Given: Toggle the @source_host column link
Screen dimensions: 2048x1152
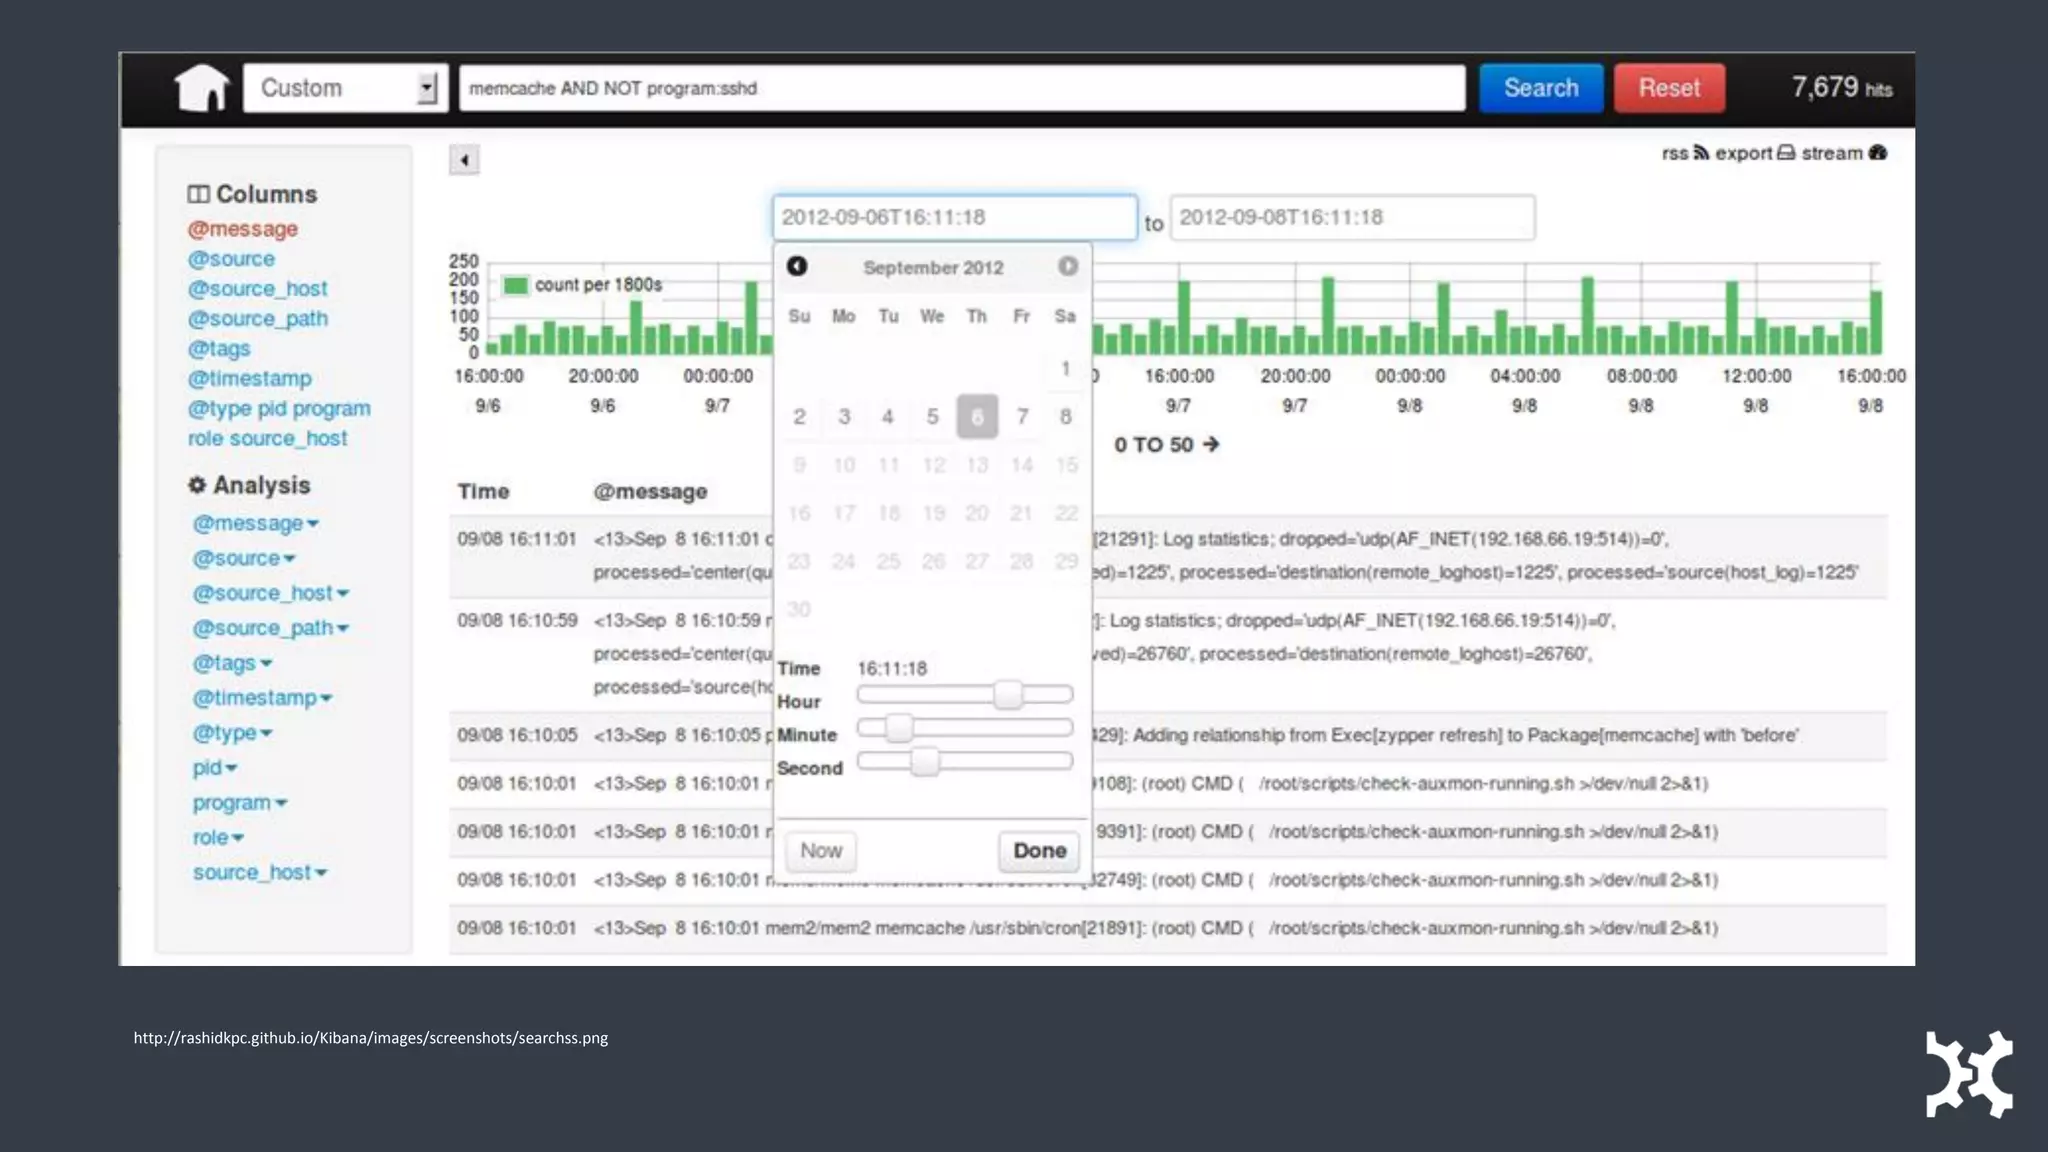Looking at the screenshot, I should pos(258,289).
